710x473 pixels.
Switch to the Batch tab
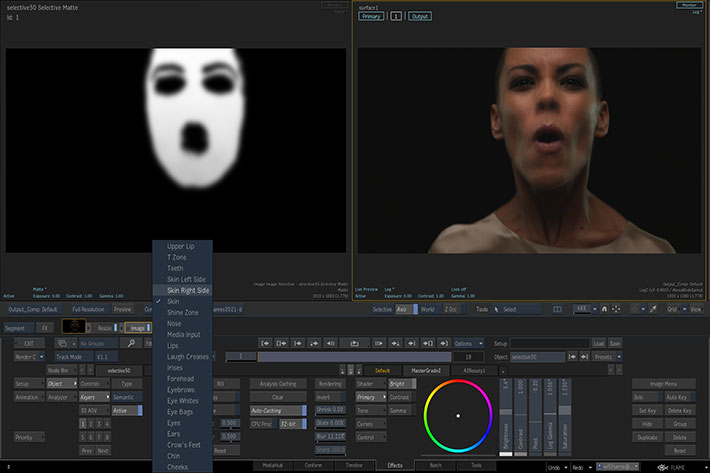pos(435,466)
